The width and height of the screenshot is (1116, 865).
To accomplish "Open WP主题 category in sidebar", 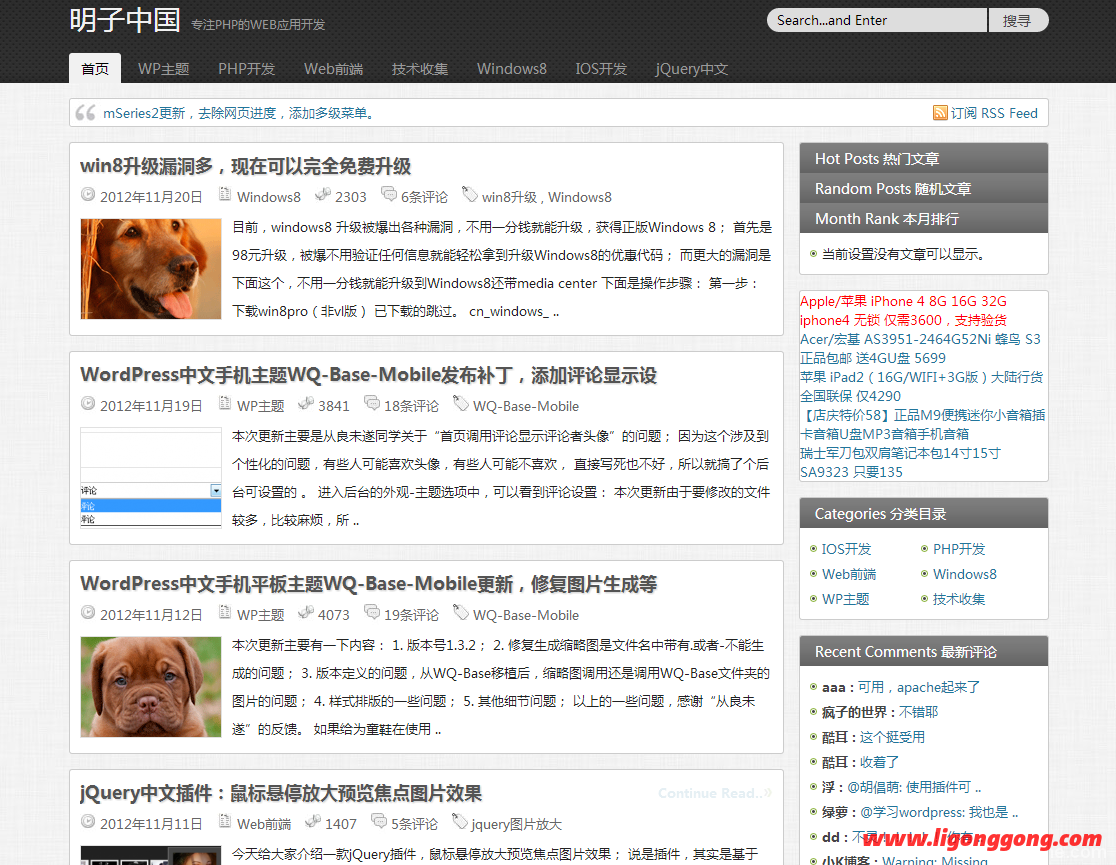I will pos(846,599).
